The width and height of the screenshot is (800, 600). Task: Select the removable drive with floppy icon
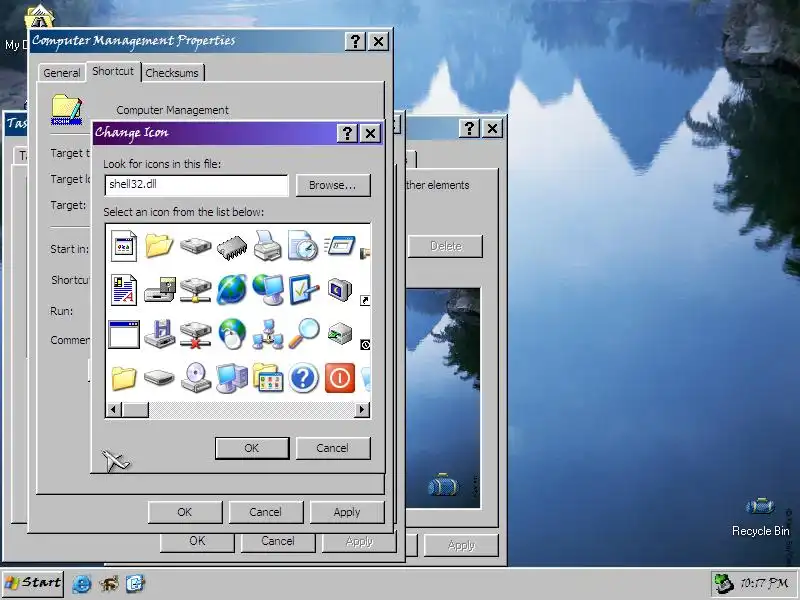click(x=160, y=290)
